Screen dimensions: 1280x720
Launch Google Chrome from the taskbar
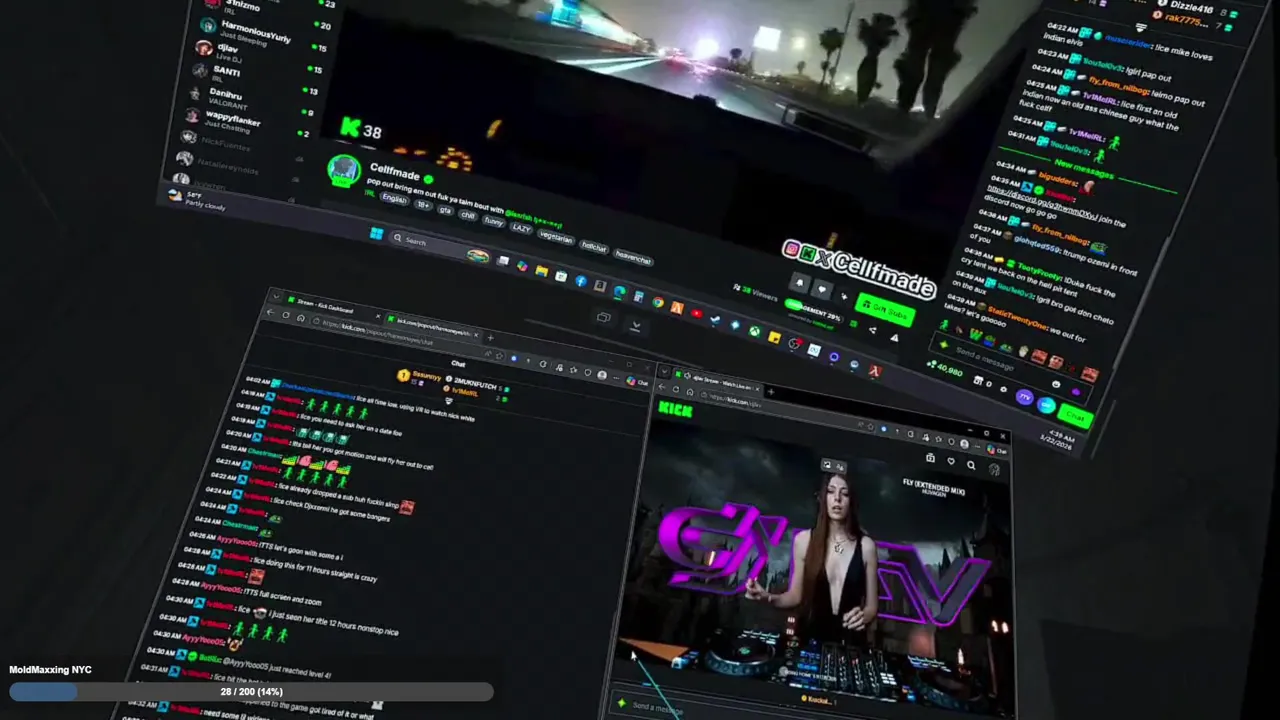coord(658,302)
